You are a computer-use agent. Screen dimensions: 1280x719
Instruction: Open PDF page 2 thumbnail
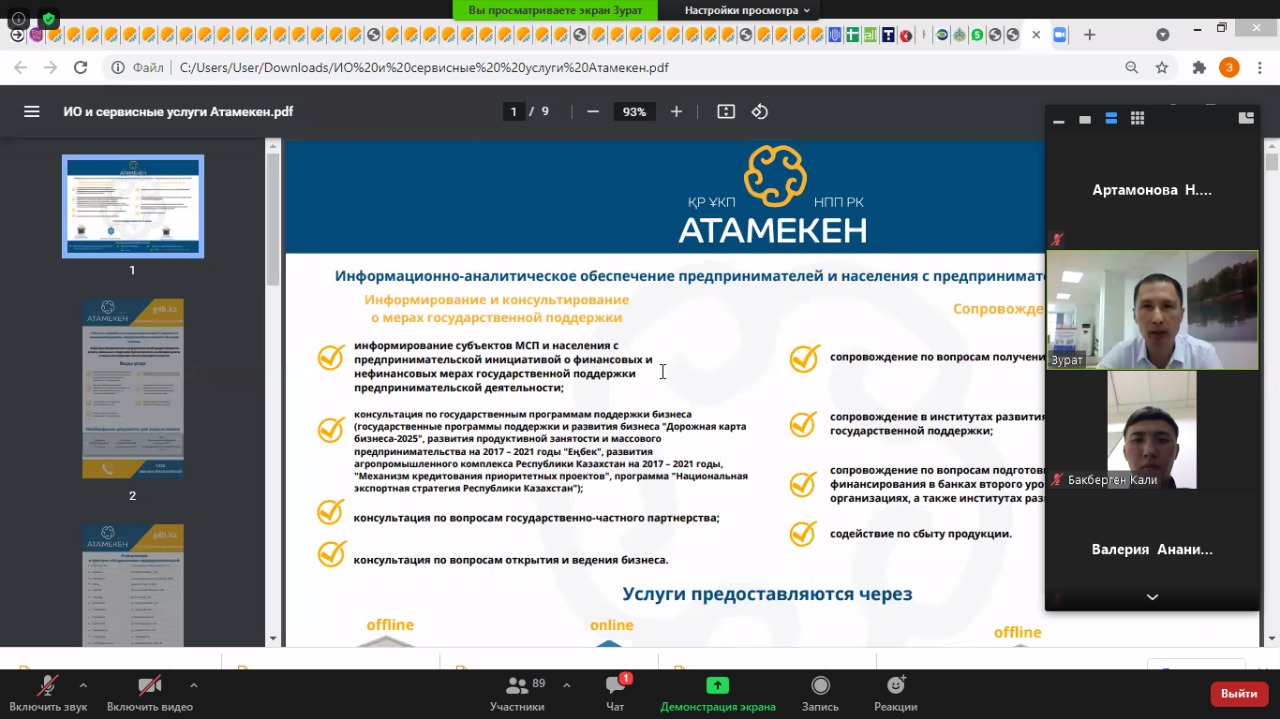[x=133, y=388]
